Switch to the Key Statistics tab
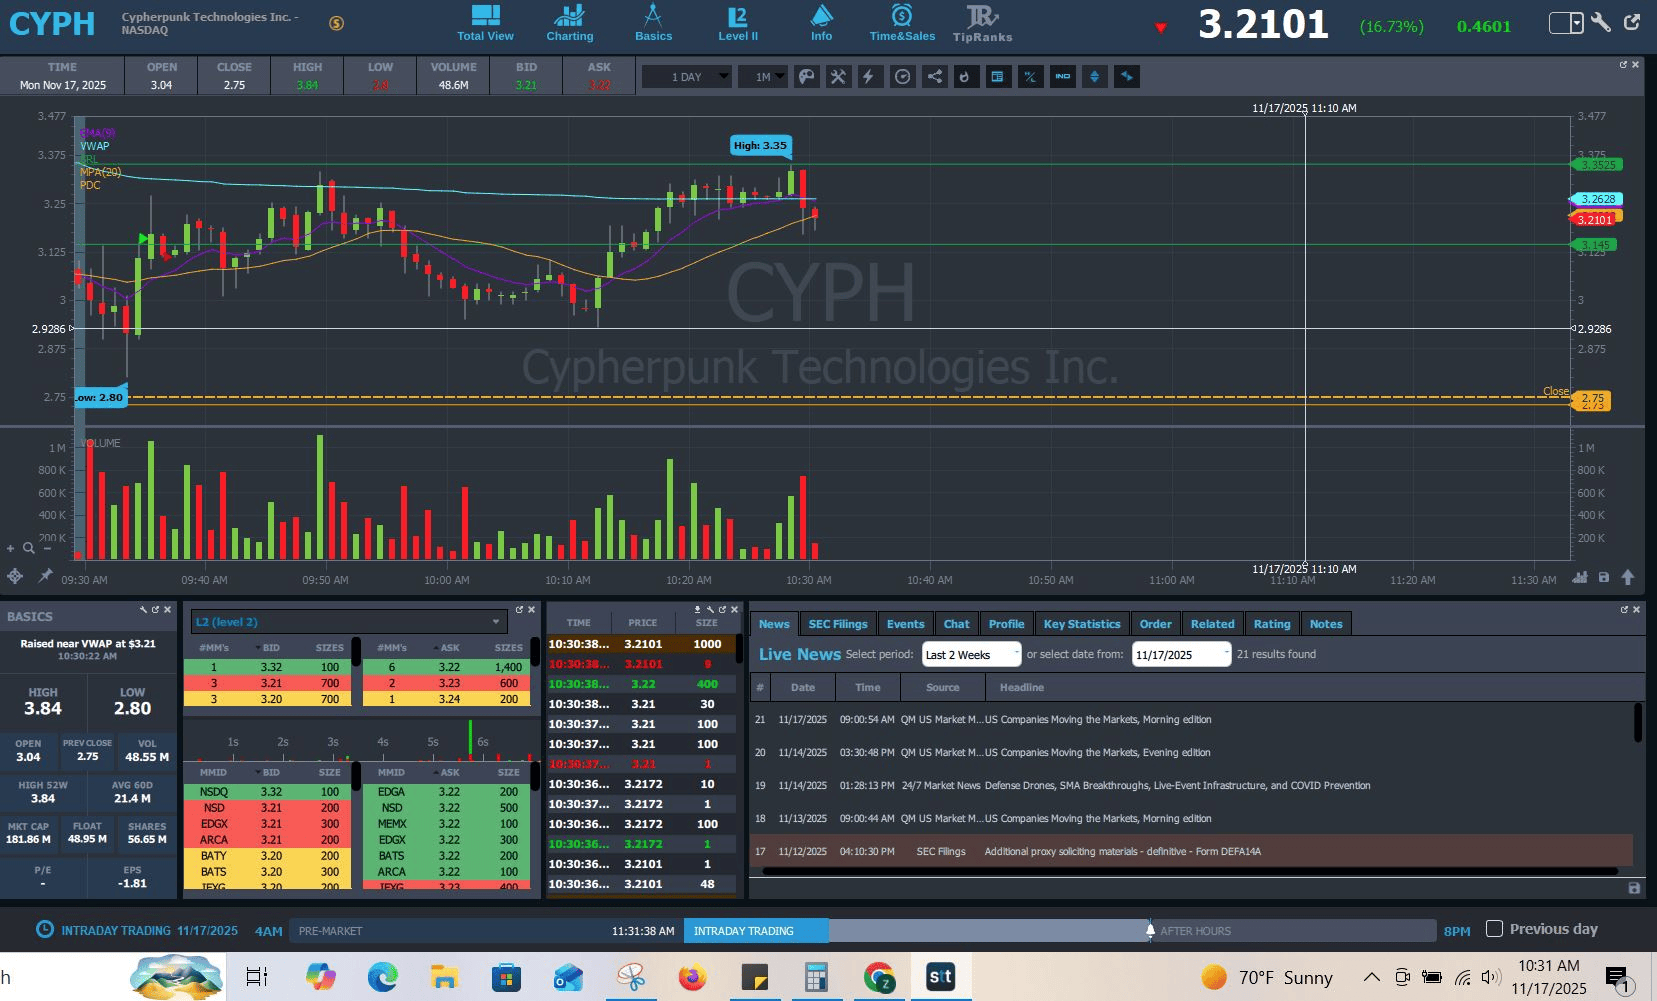 [1082, 624]
